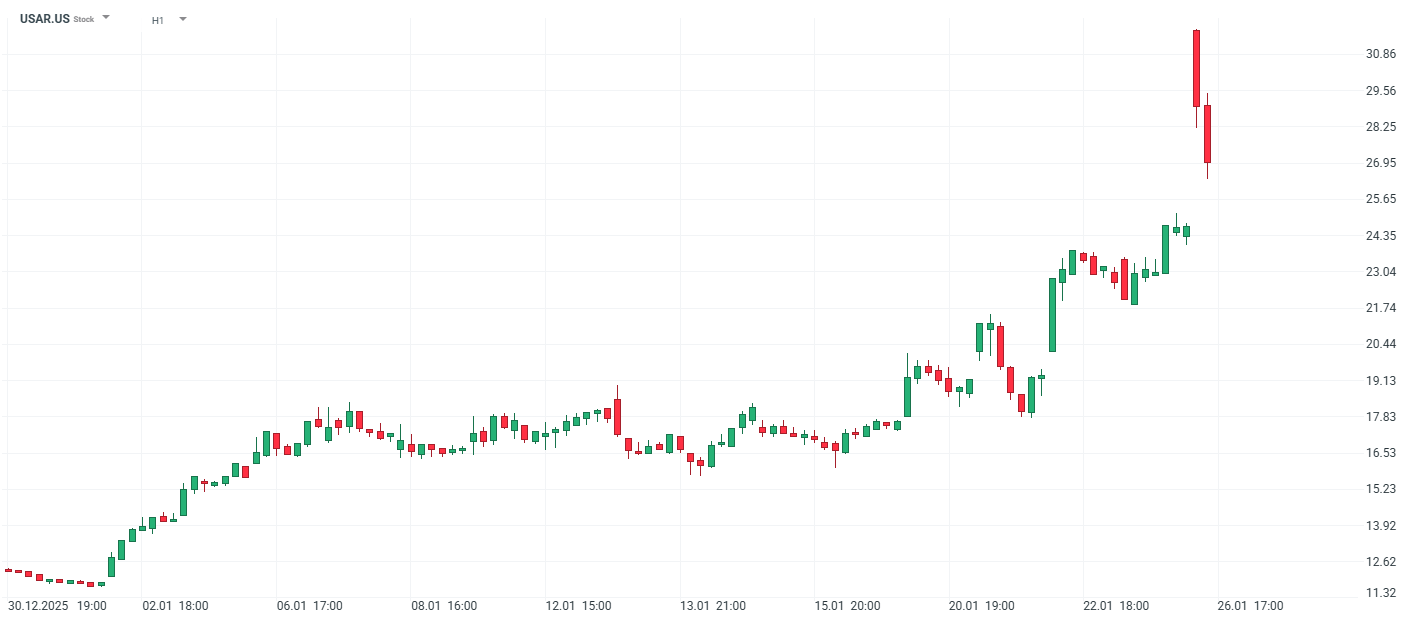Click the 22.01 18:00 time label
The height and width of the screenshot is (623, 1426).
(x=1117, y=606)
